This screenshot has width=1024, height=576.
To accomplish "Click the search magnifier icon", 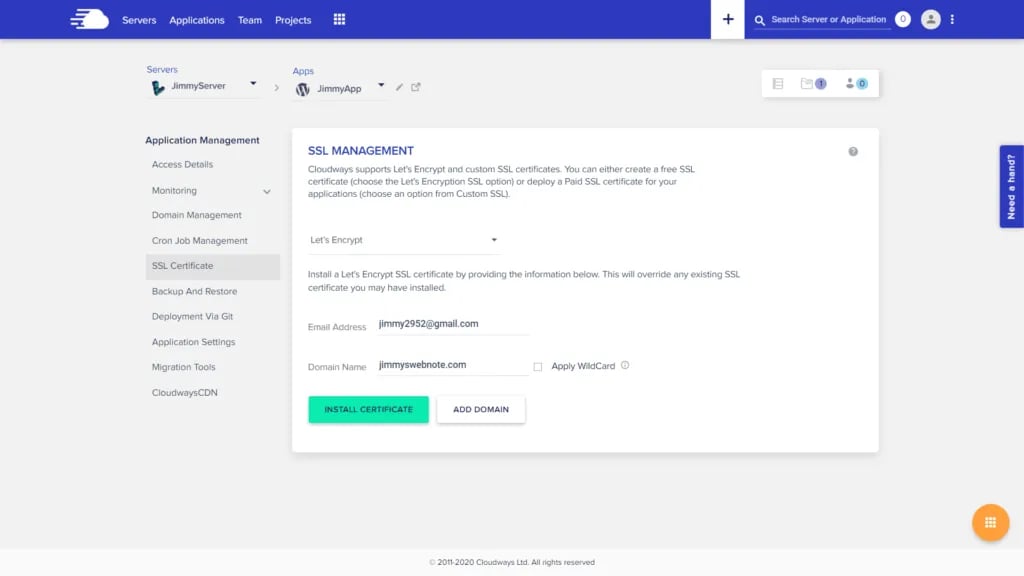I will pyautogui.click(x=760, y=20).
